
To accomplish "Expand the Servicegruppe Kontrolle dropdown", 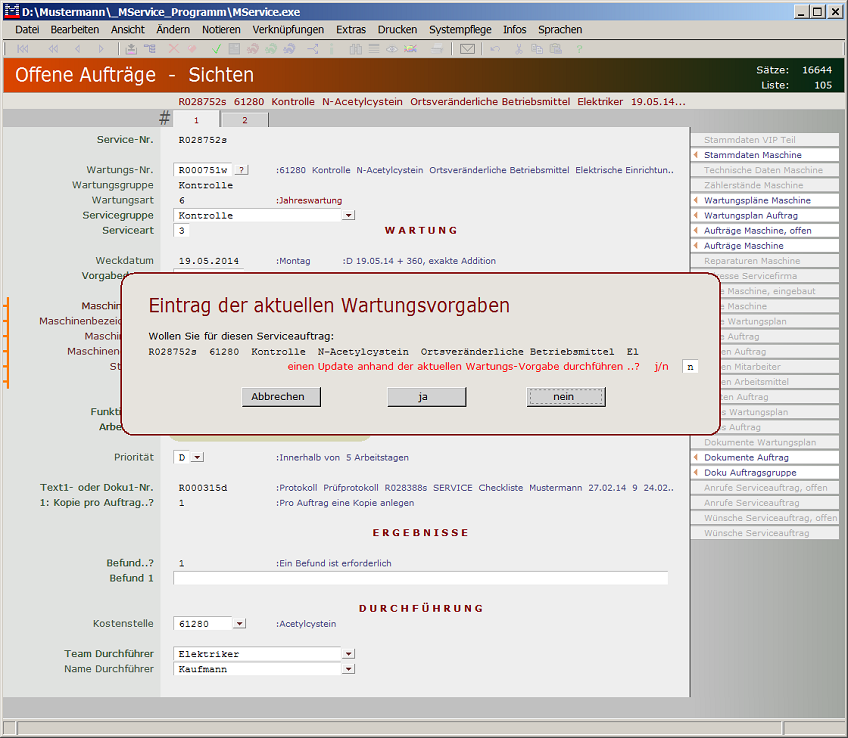I will (348, 215).
